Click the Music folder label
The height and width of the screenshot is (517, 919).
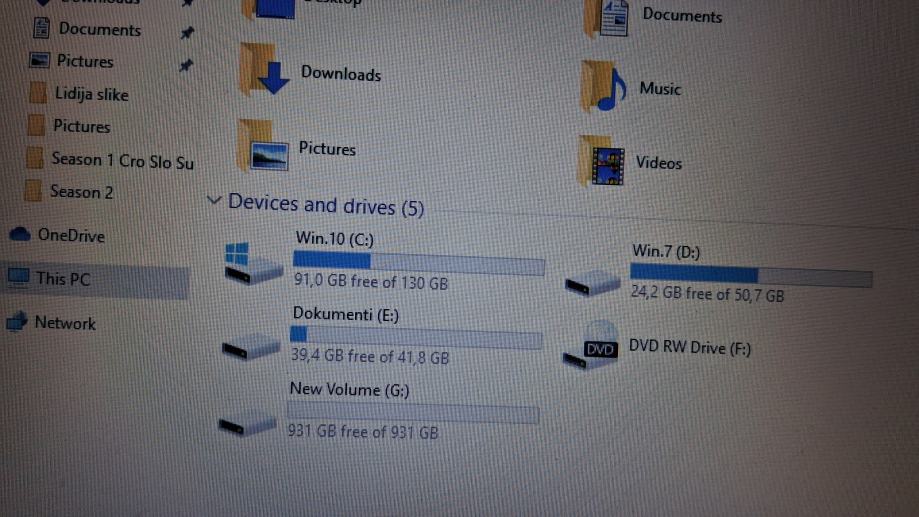pos(660,89)
